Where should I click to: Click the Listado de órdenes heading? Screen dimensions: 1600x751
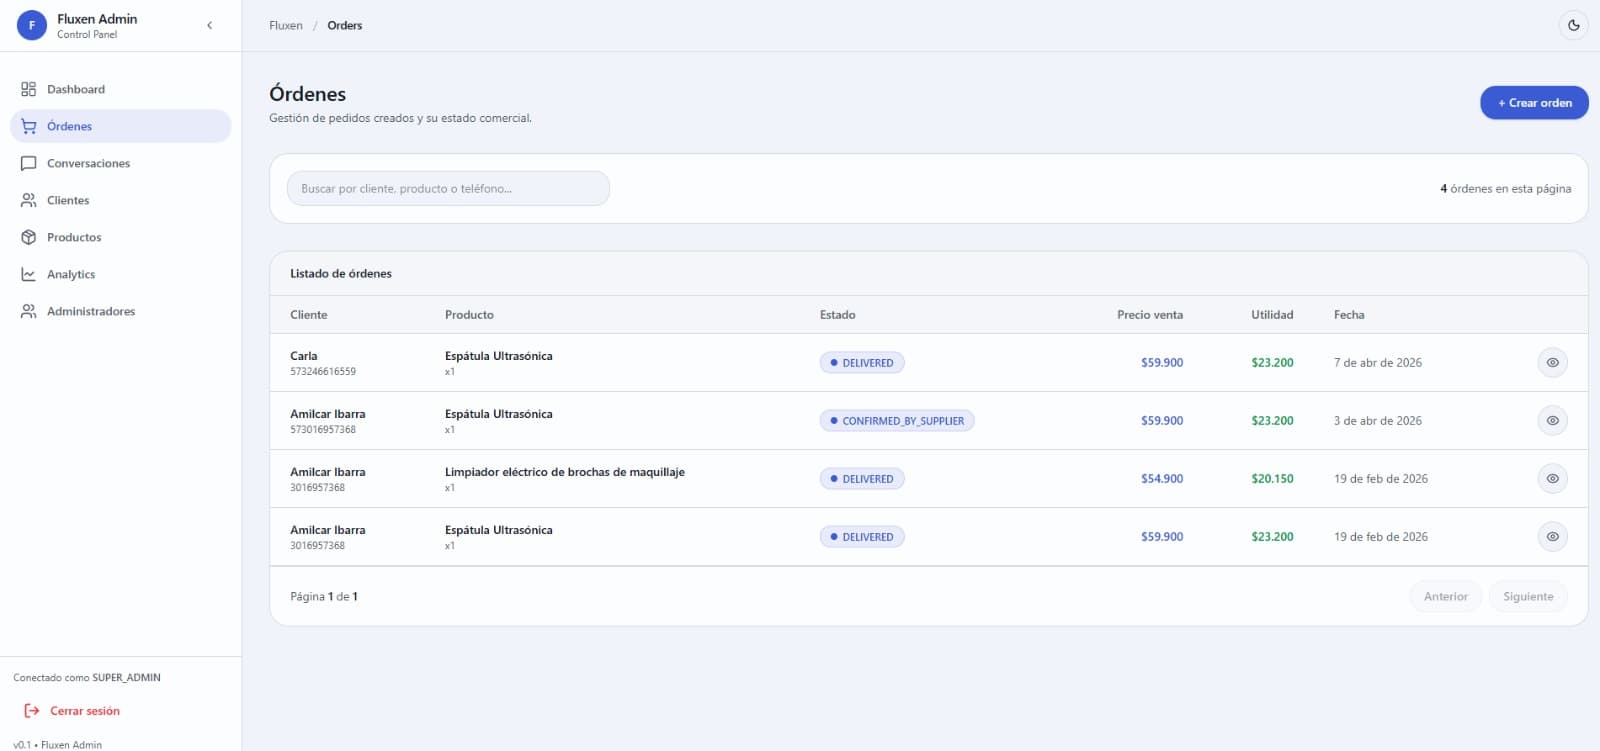[341, 274]
